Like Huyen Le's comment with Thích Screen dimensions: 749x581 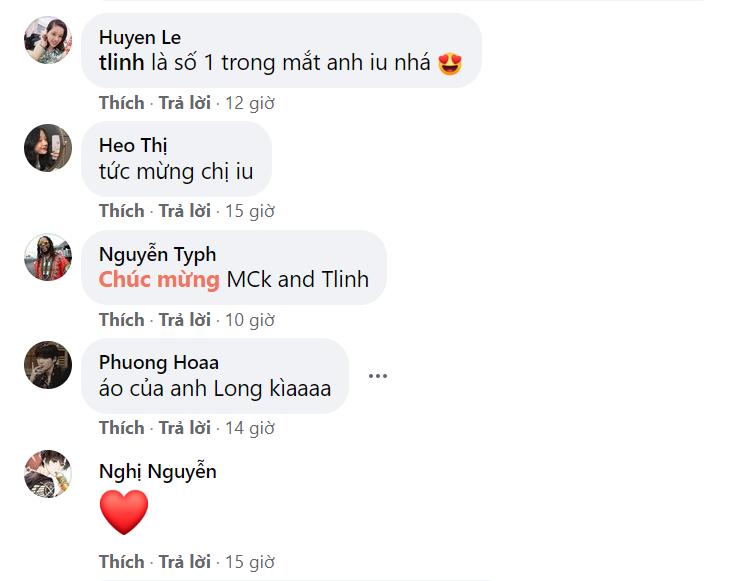[x=121, y=103]
